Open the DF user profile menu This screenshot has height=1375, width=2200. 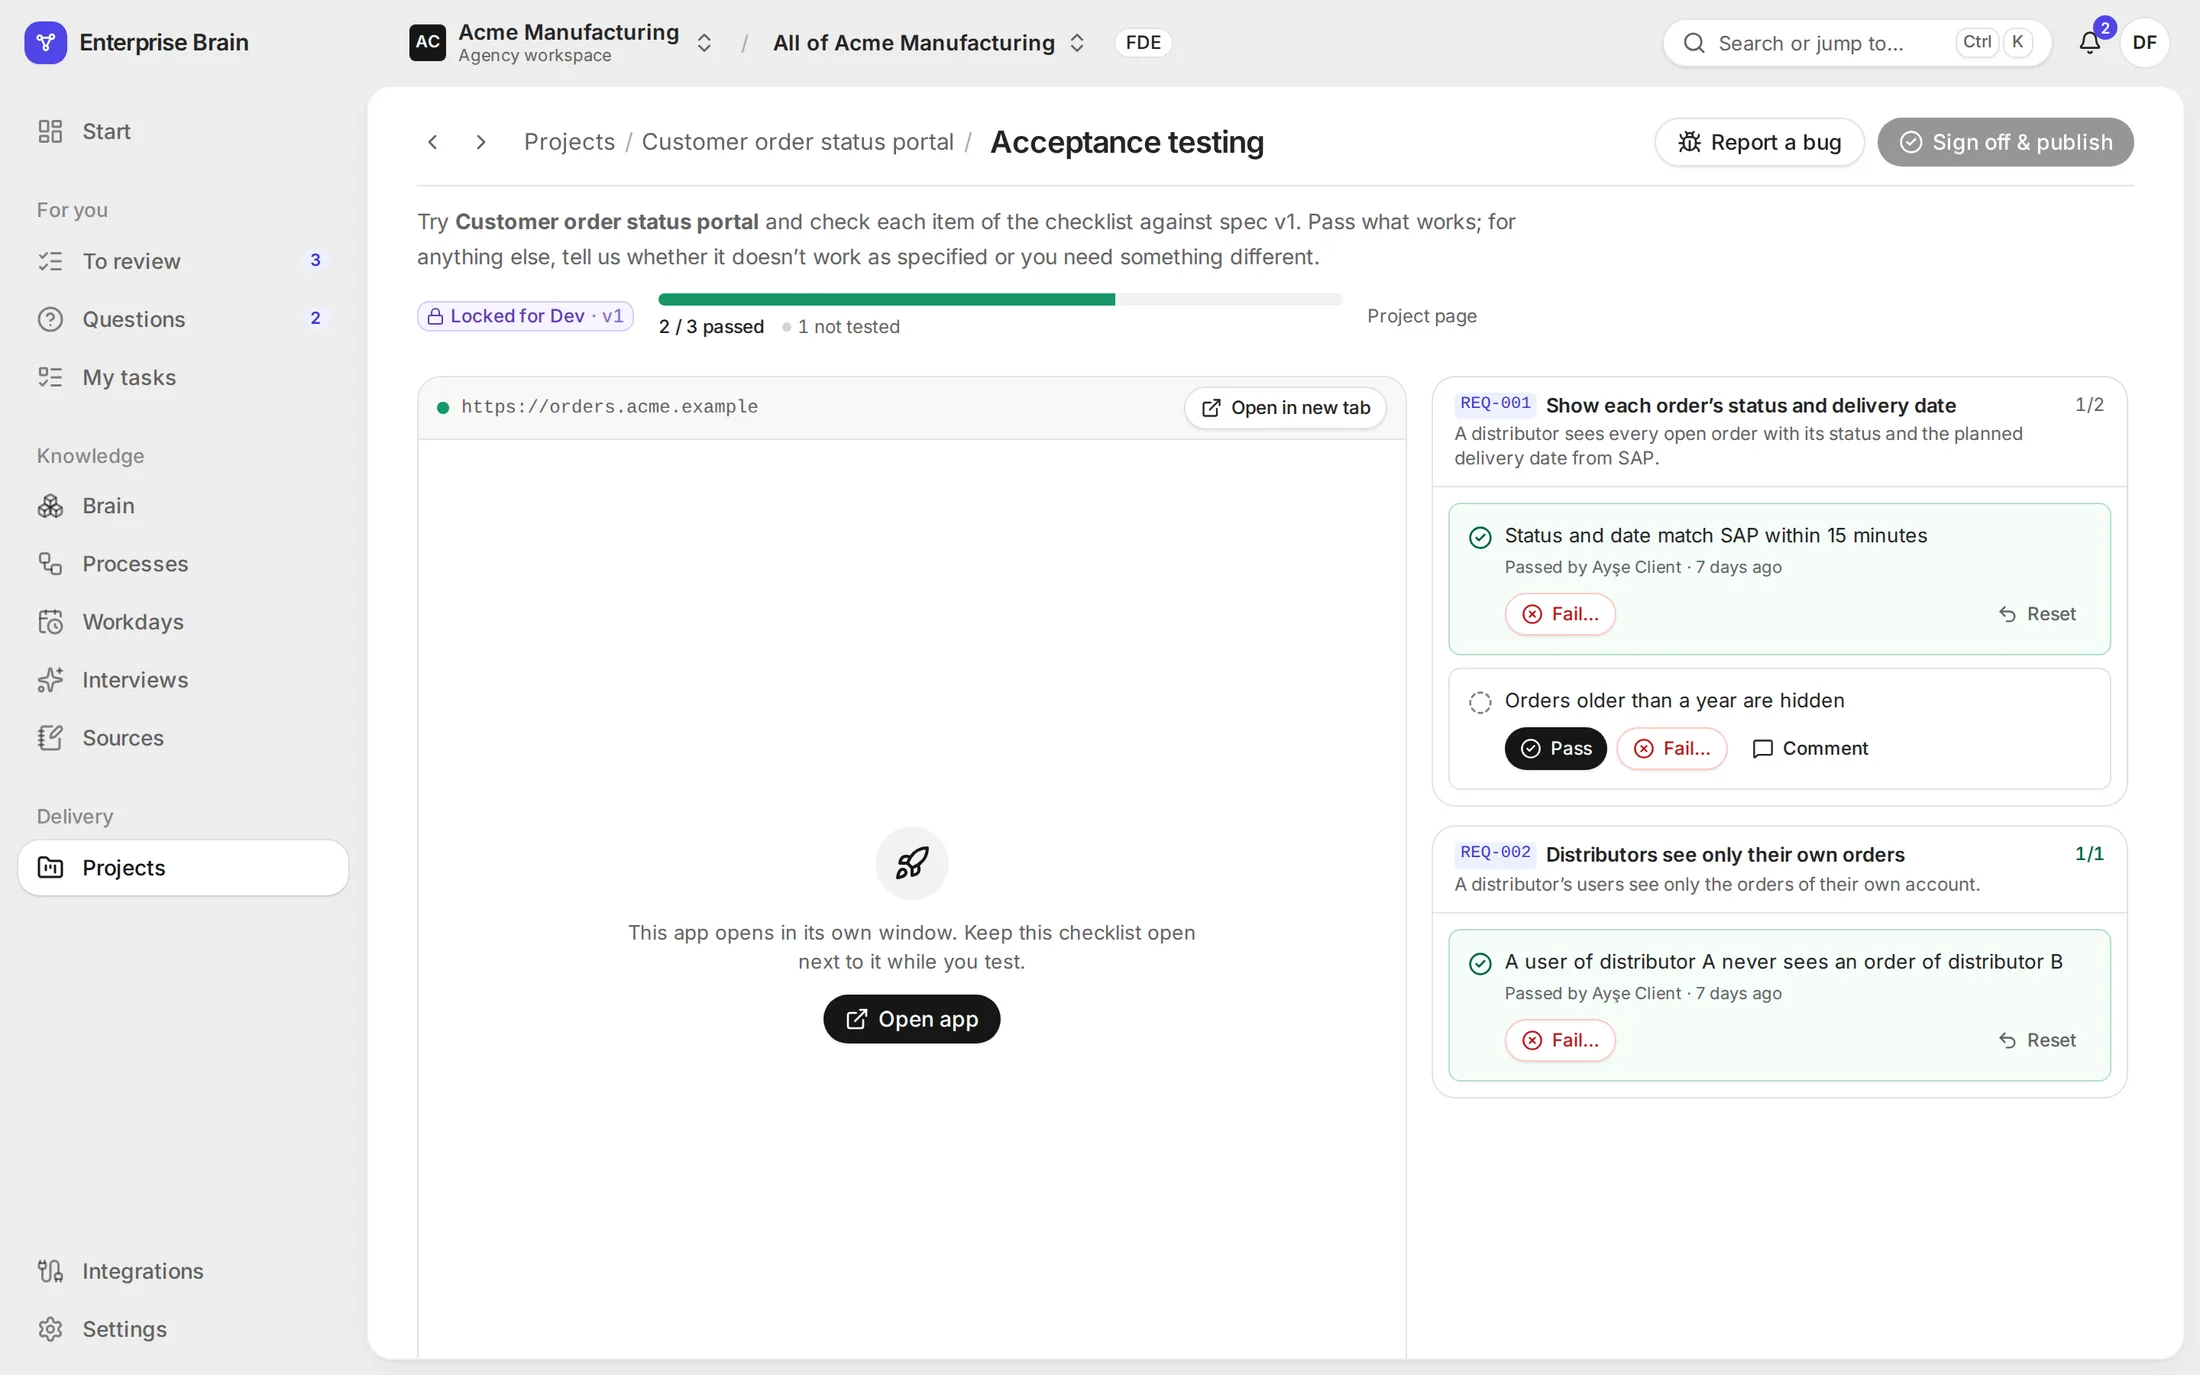2144,42
